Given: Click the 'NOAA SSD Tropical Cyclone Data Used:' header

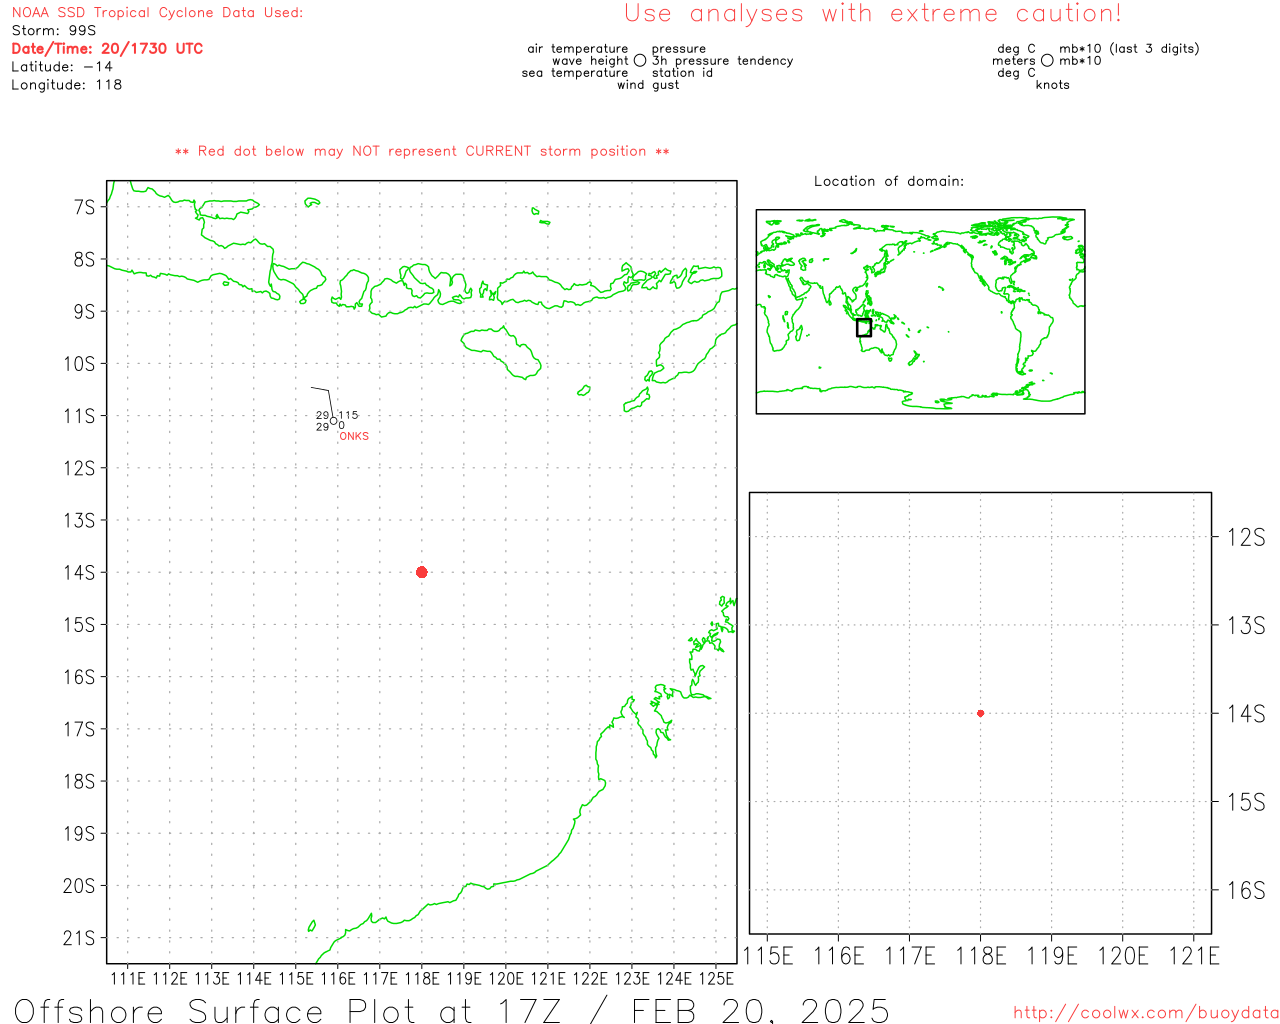Looking at the screenshot, I should click(157, 13).
